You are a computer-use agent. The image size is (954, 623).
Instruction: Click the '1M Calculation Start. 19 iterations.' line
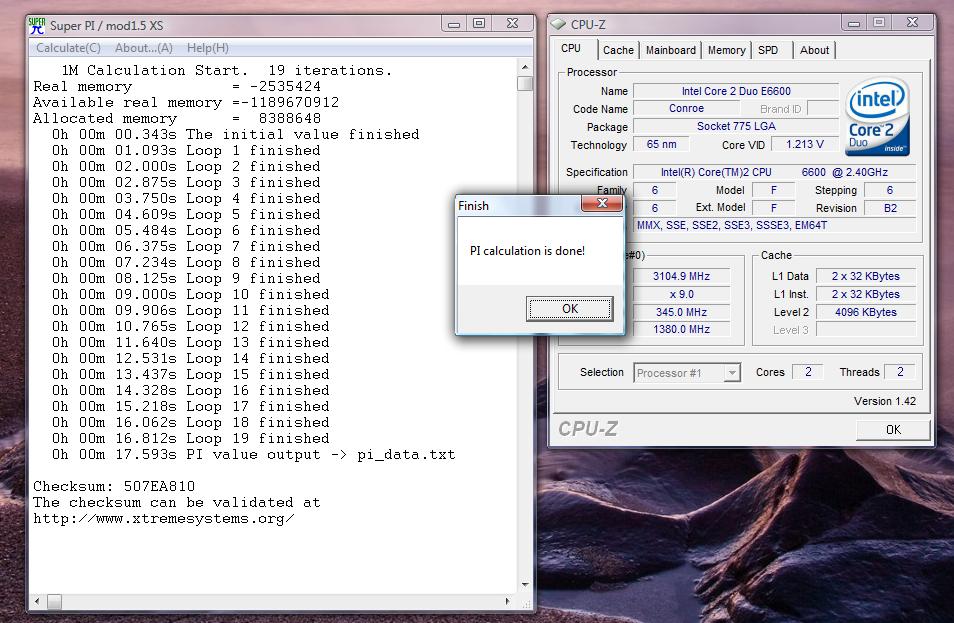pyautogui.click(x=226, y=70)
